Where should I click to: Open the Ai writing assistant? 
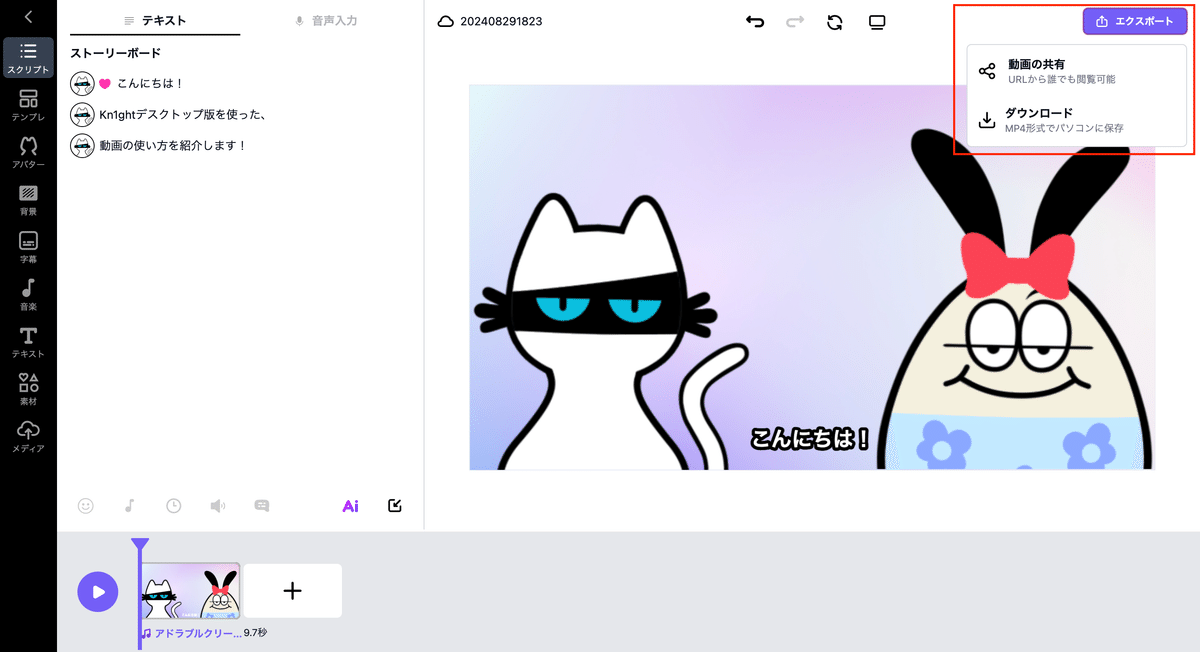350,506
